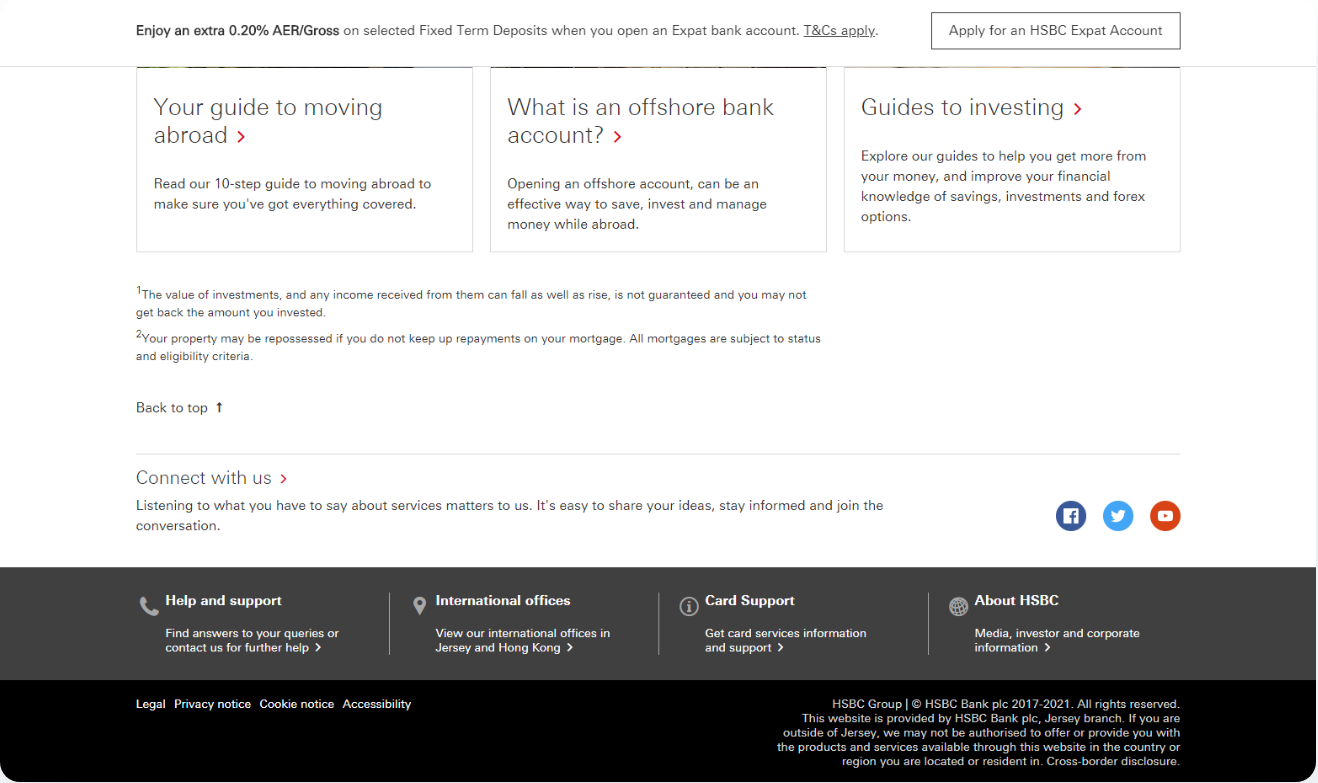The width and height of the screenshot is (1318, 783).
Task: Click 'Read our 10-step guide' description text
Action: pyautogui.click(x=292, y=194)
